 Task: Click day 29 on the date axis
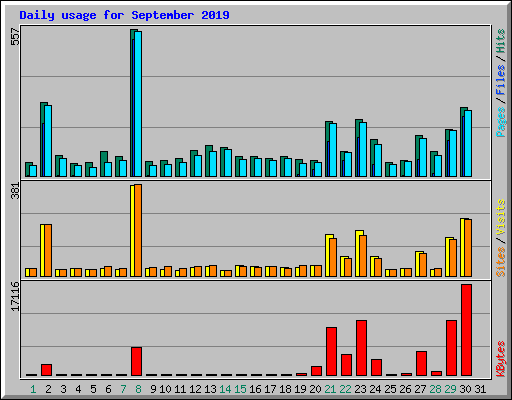pos(450,389)
